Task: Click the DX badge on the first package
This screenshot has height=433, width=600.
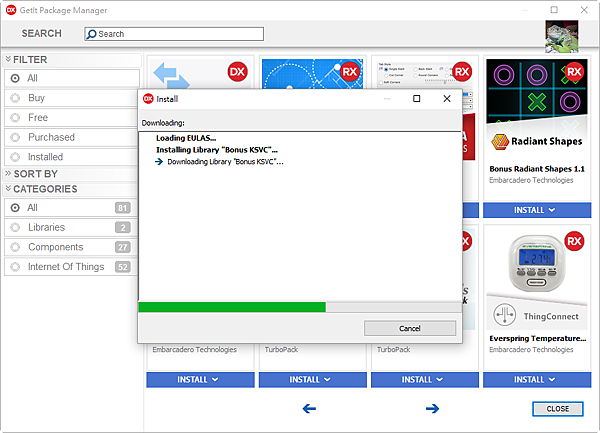Action: [x=238, y=72]
